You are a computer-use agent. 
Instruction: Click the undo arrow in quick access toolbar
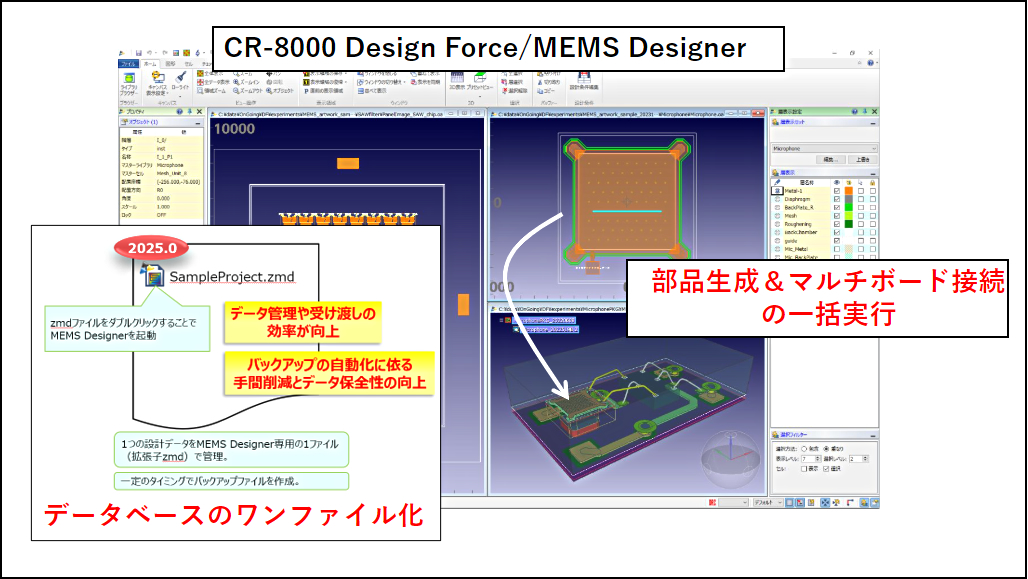click(150, 53)
